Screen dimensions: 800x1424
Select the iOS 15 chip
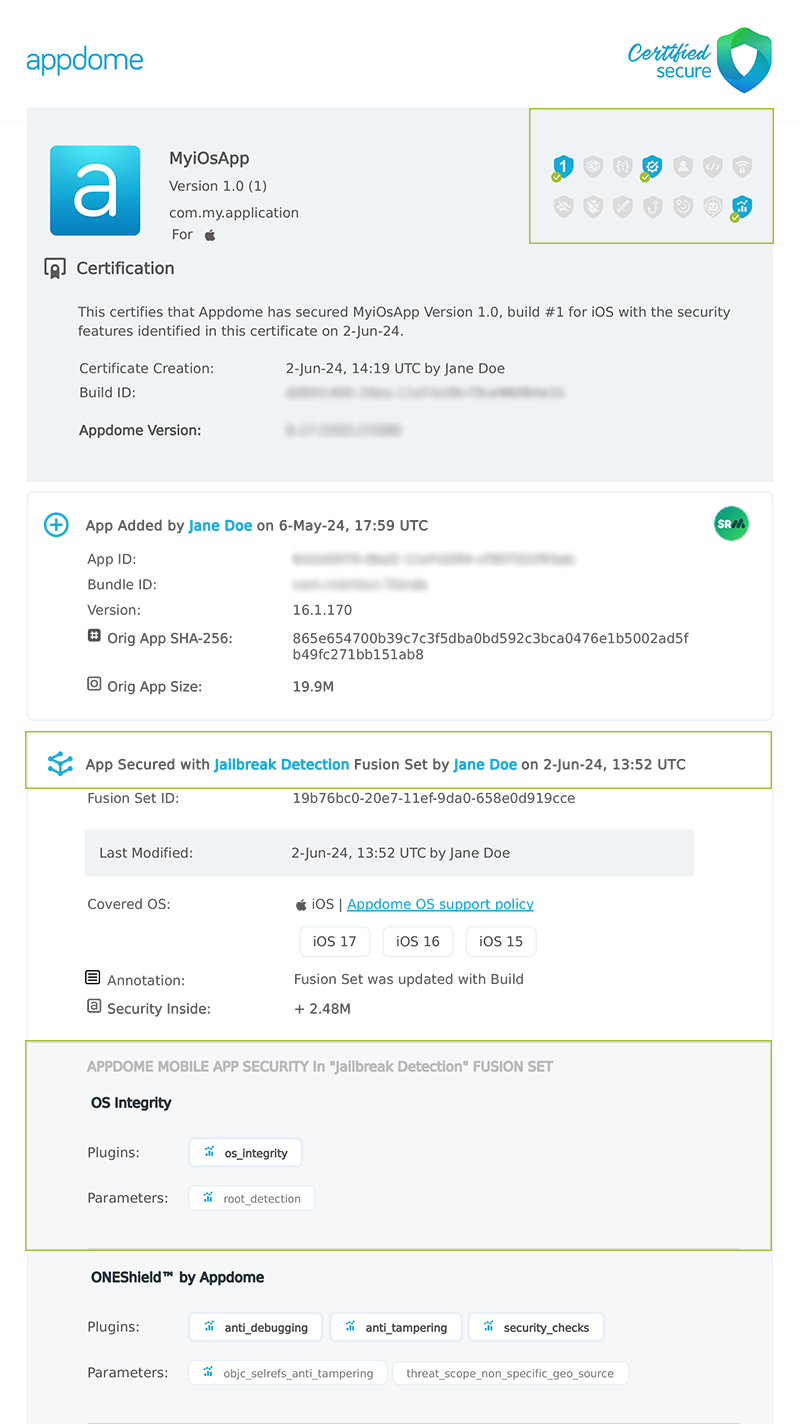(x=500, y=941)
